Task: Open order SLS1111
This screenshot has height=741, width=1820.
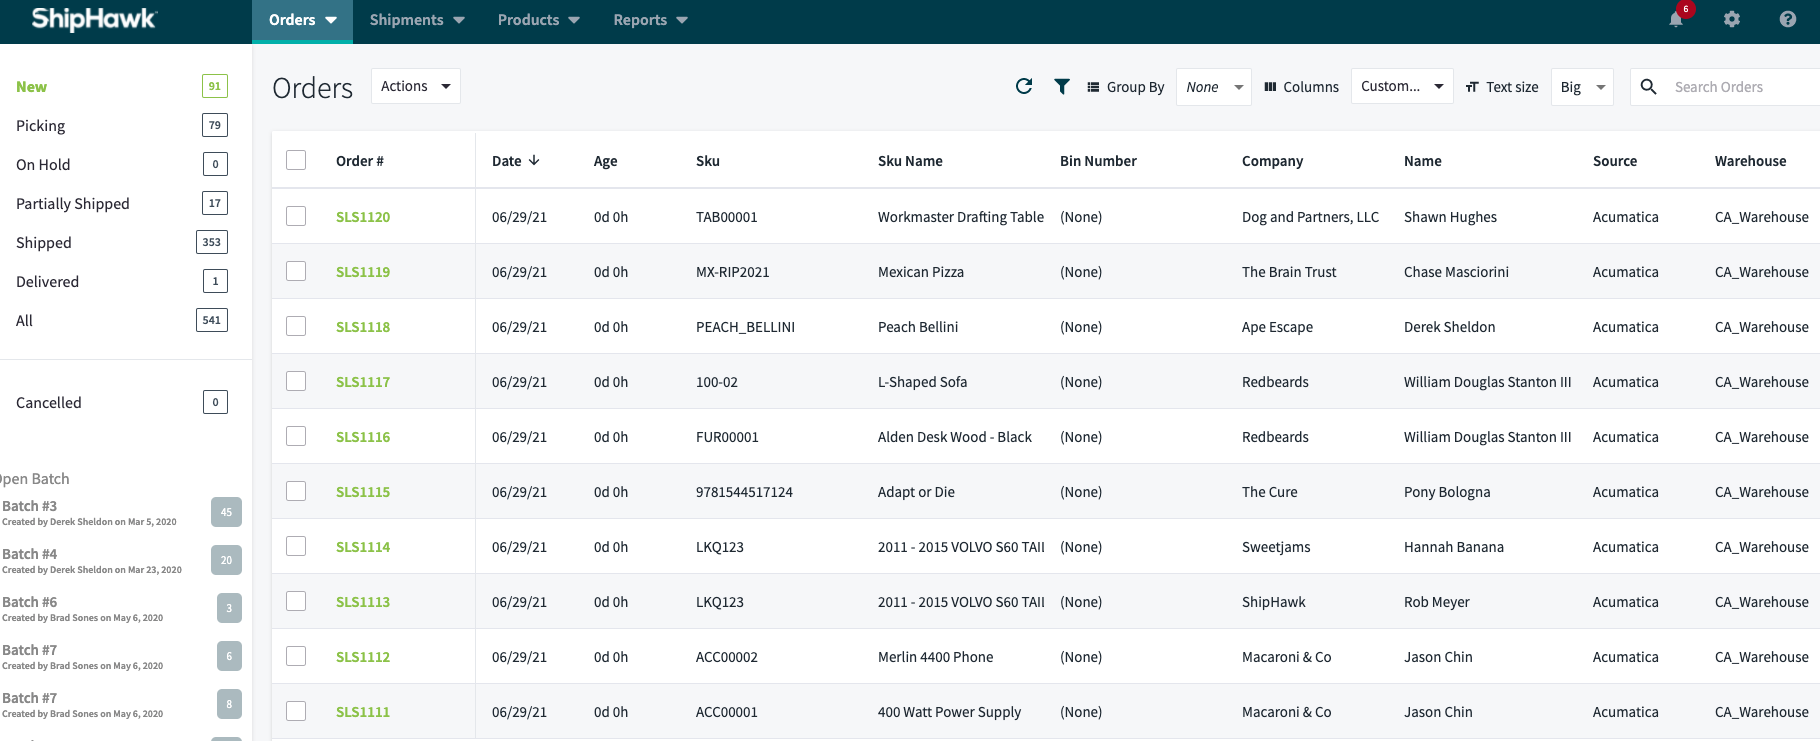Action: [x=363, y=712]
